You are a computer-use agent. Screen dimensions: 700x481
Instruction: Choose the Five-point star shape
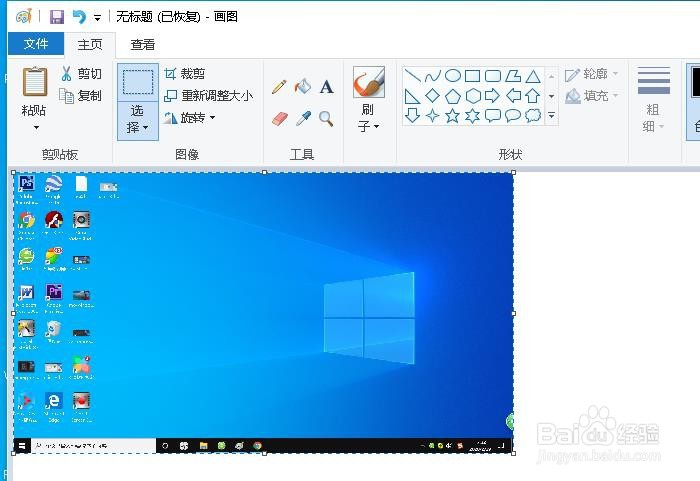tap(452, 116)
